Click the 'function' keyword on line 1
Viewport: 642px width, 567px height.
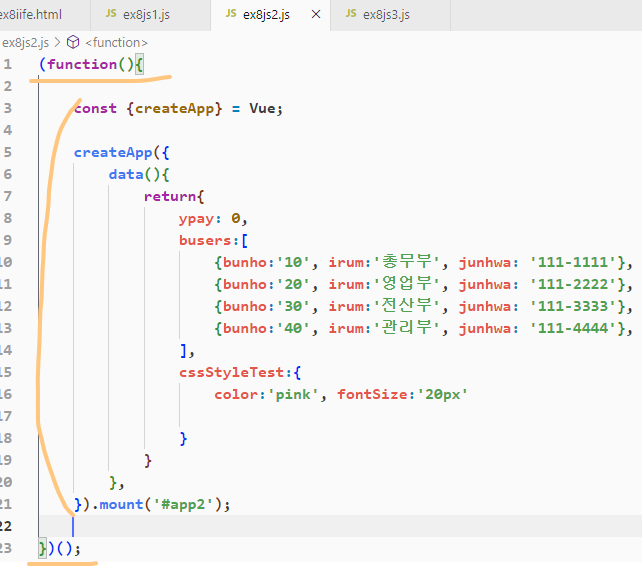(82, 64)
